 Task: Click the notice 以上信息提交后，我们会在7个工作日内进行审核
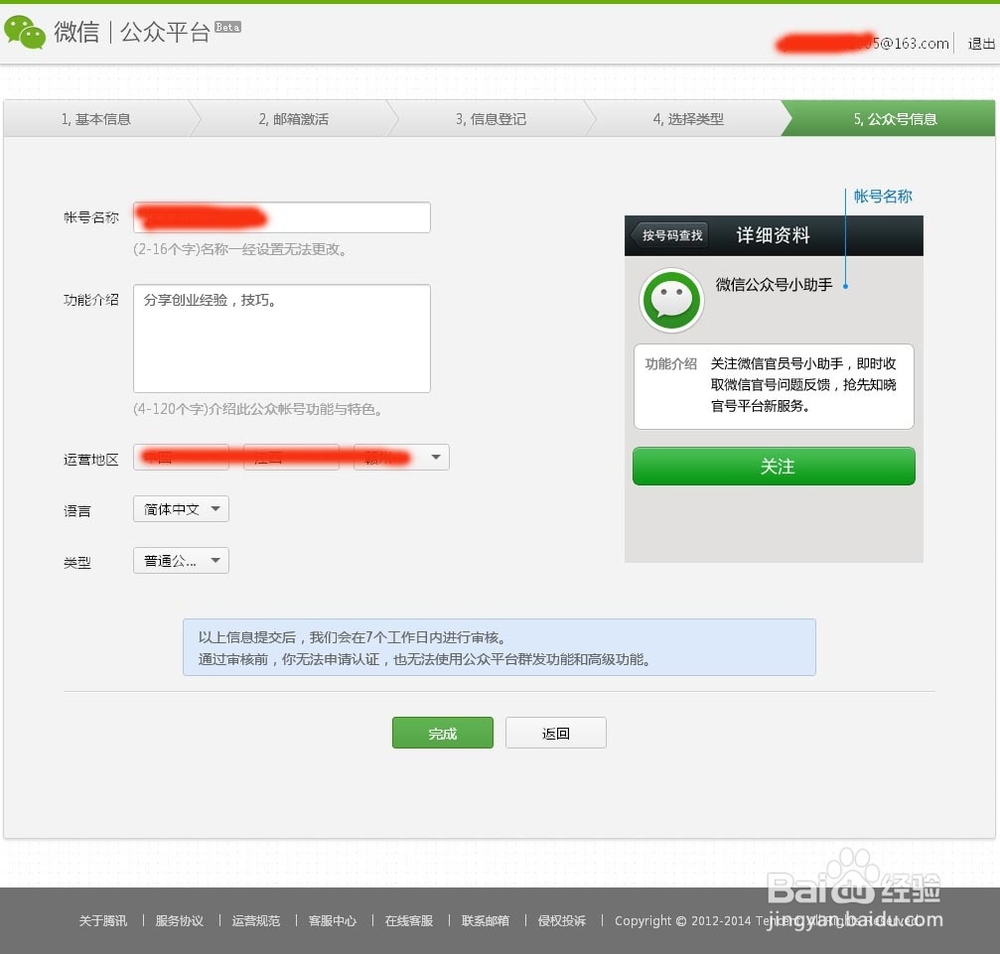point(352,637)
